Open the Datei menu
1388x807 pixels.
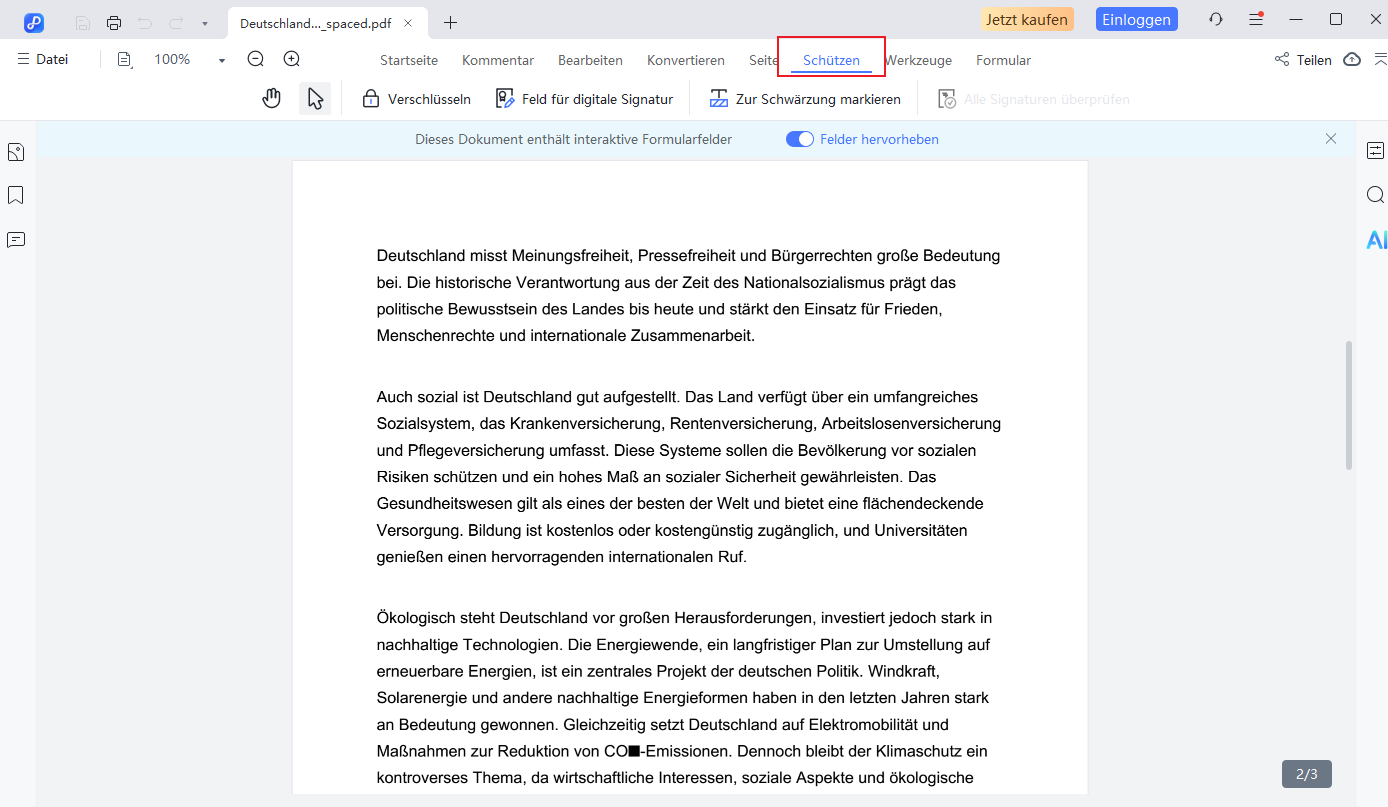coord(43,58)
